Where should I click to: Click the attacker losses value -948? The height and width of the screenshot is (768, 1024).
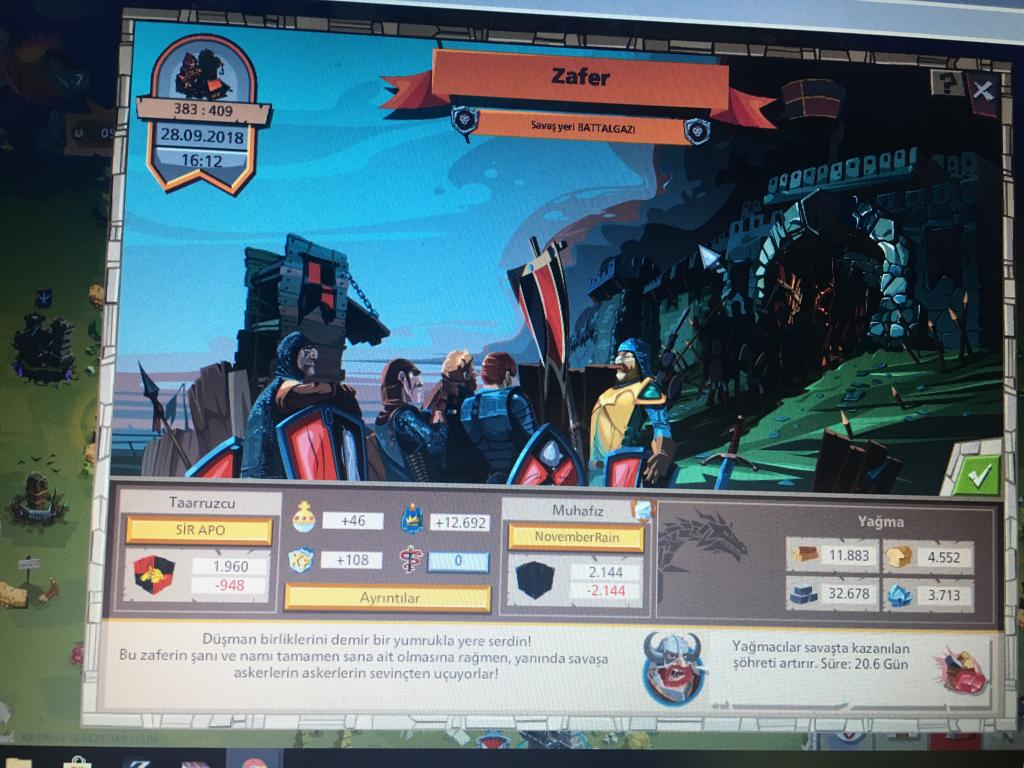(x=230, y=585)
